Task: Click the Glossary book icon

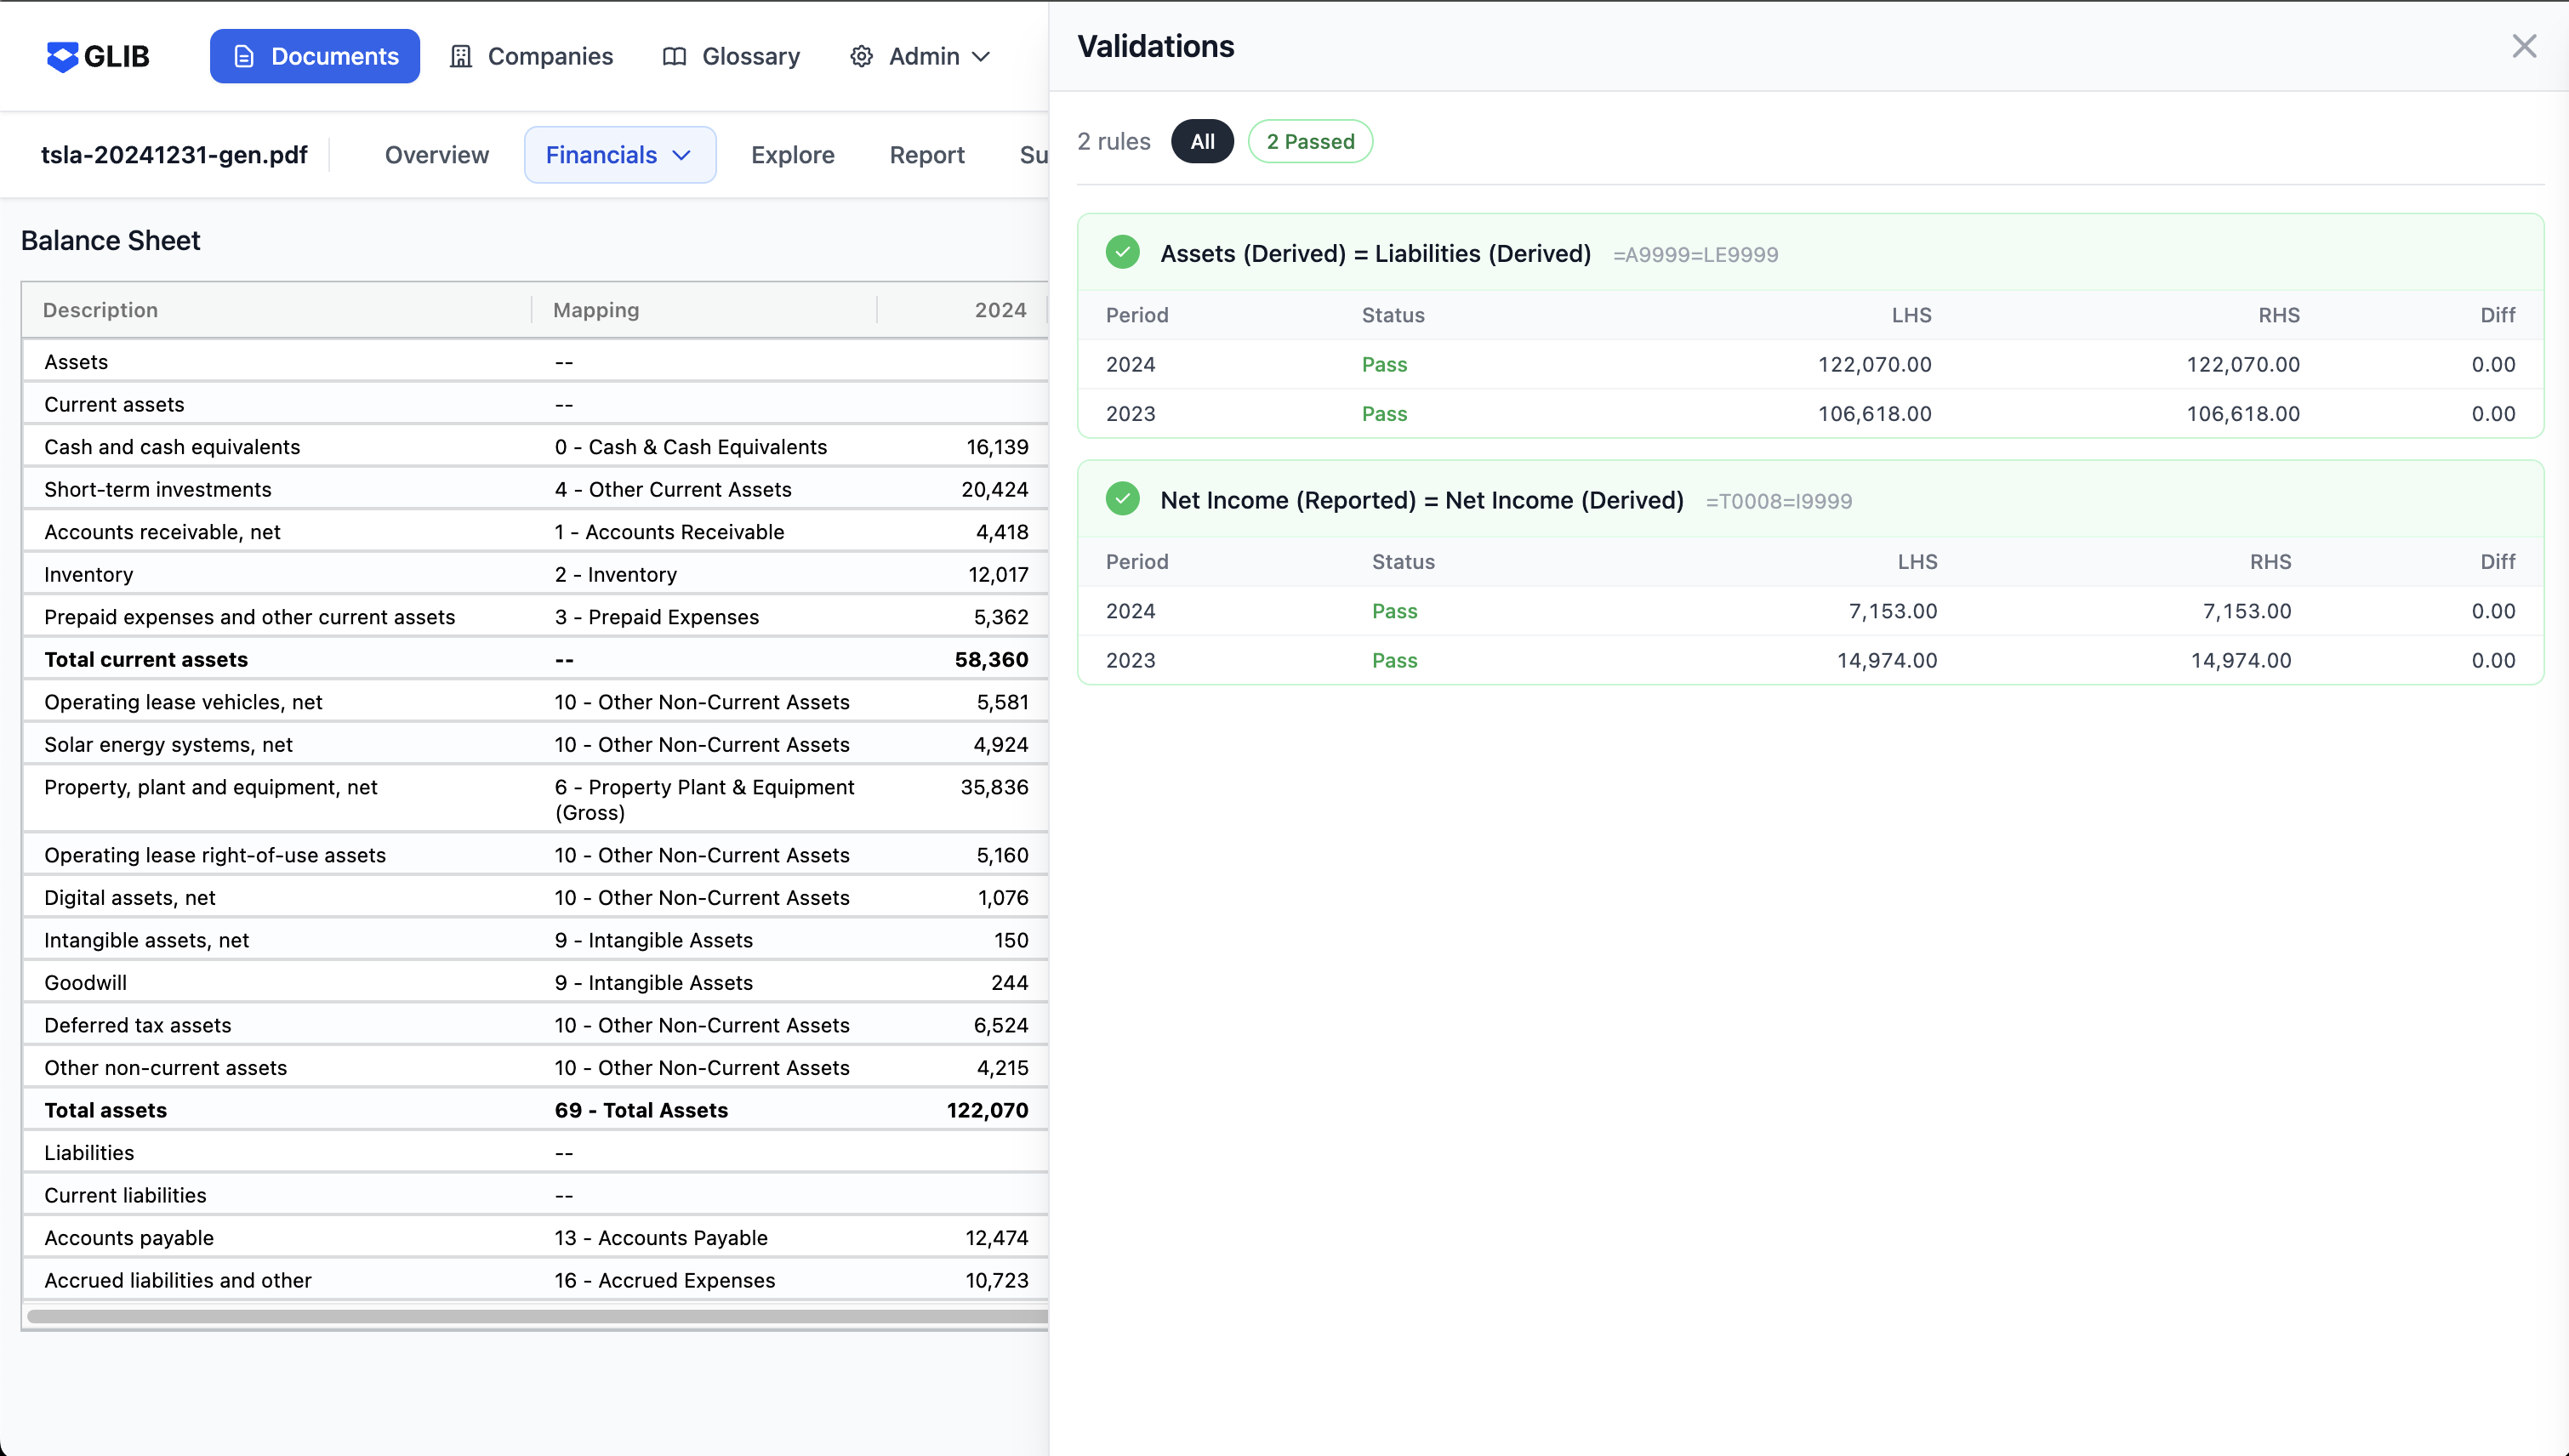Action: point(675,57)
